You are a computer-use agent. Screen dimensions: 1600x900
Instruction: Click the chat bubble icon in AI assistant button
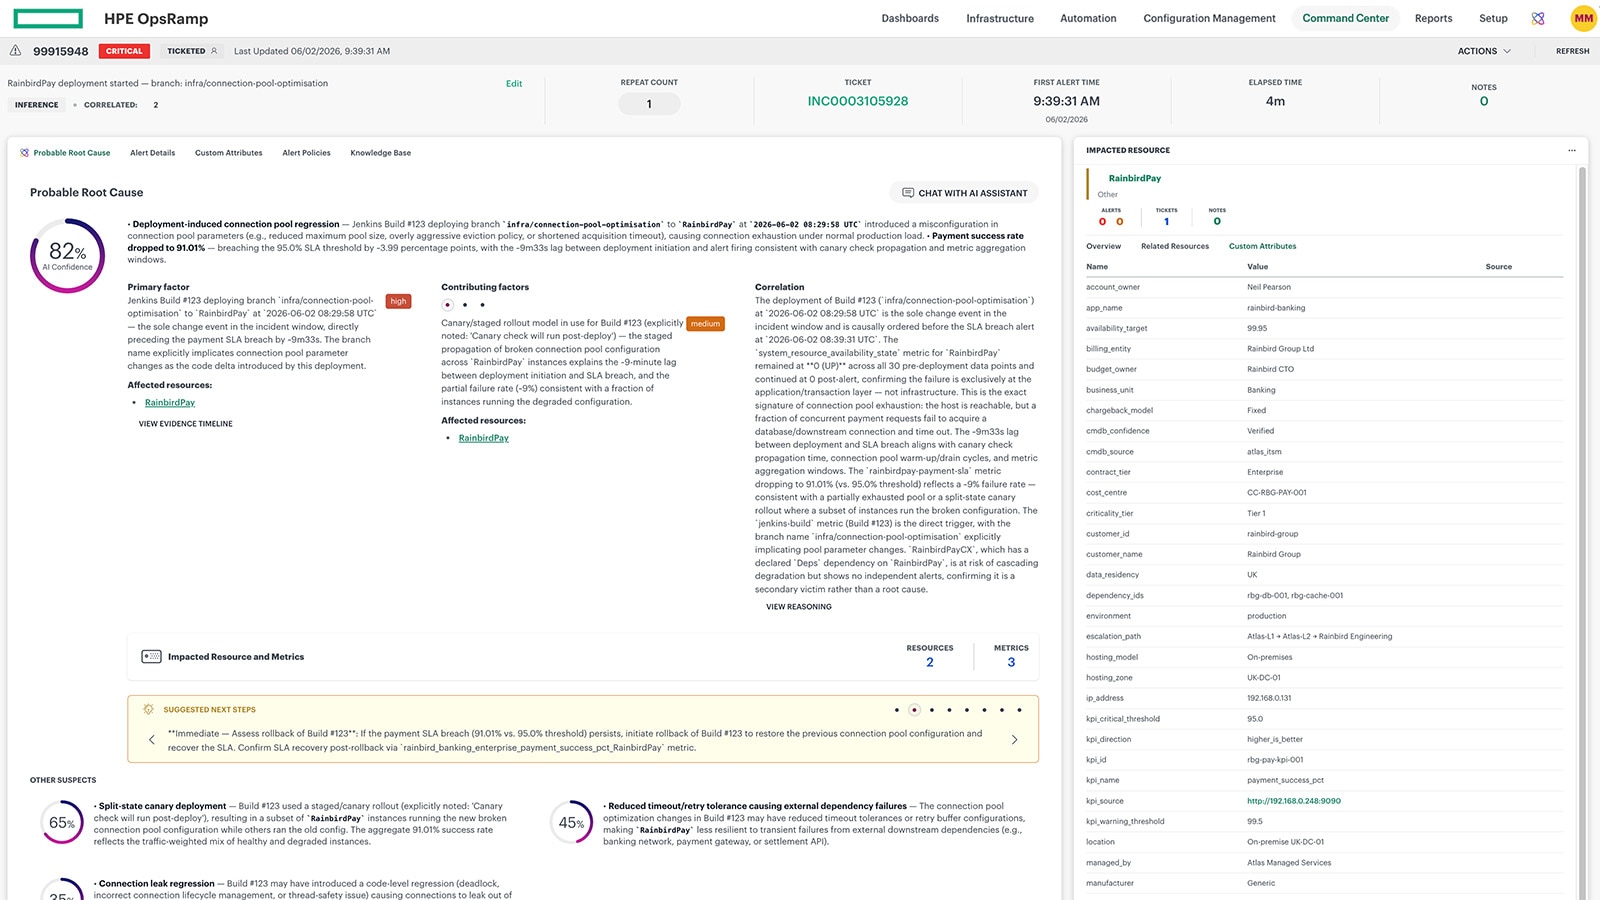click(908, 193)
